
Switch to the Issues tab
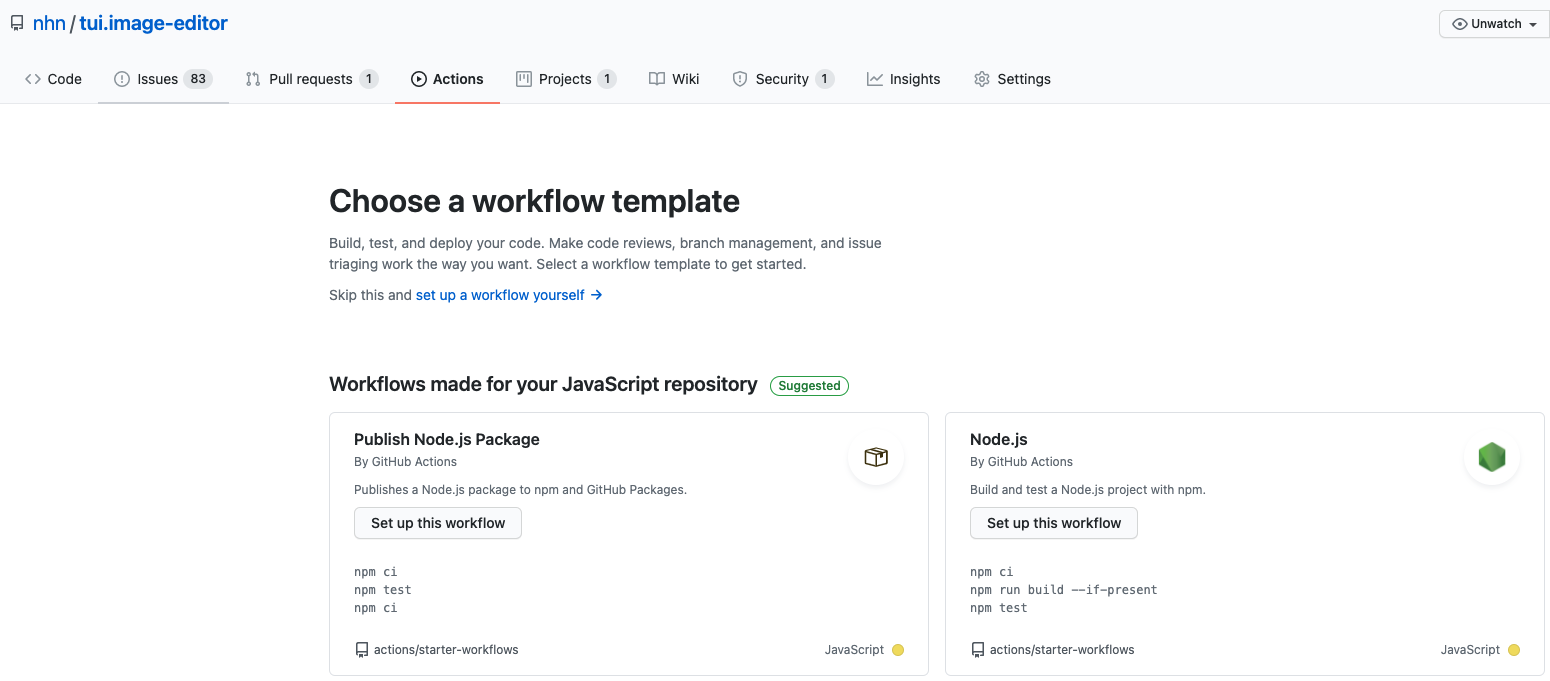tap(163, 79)
